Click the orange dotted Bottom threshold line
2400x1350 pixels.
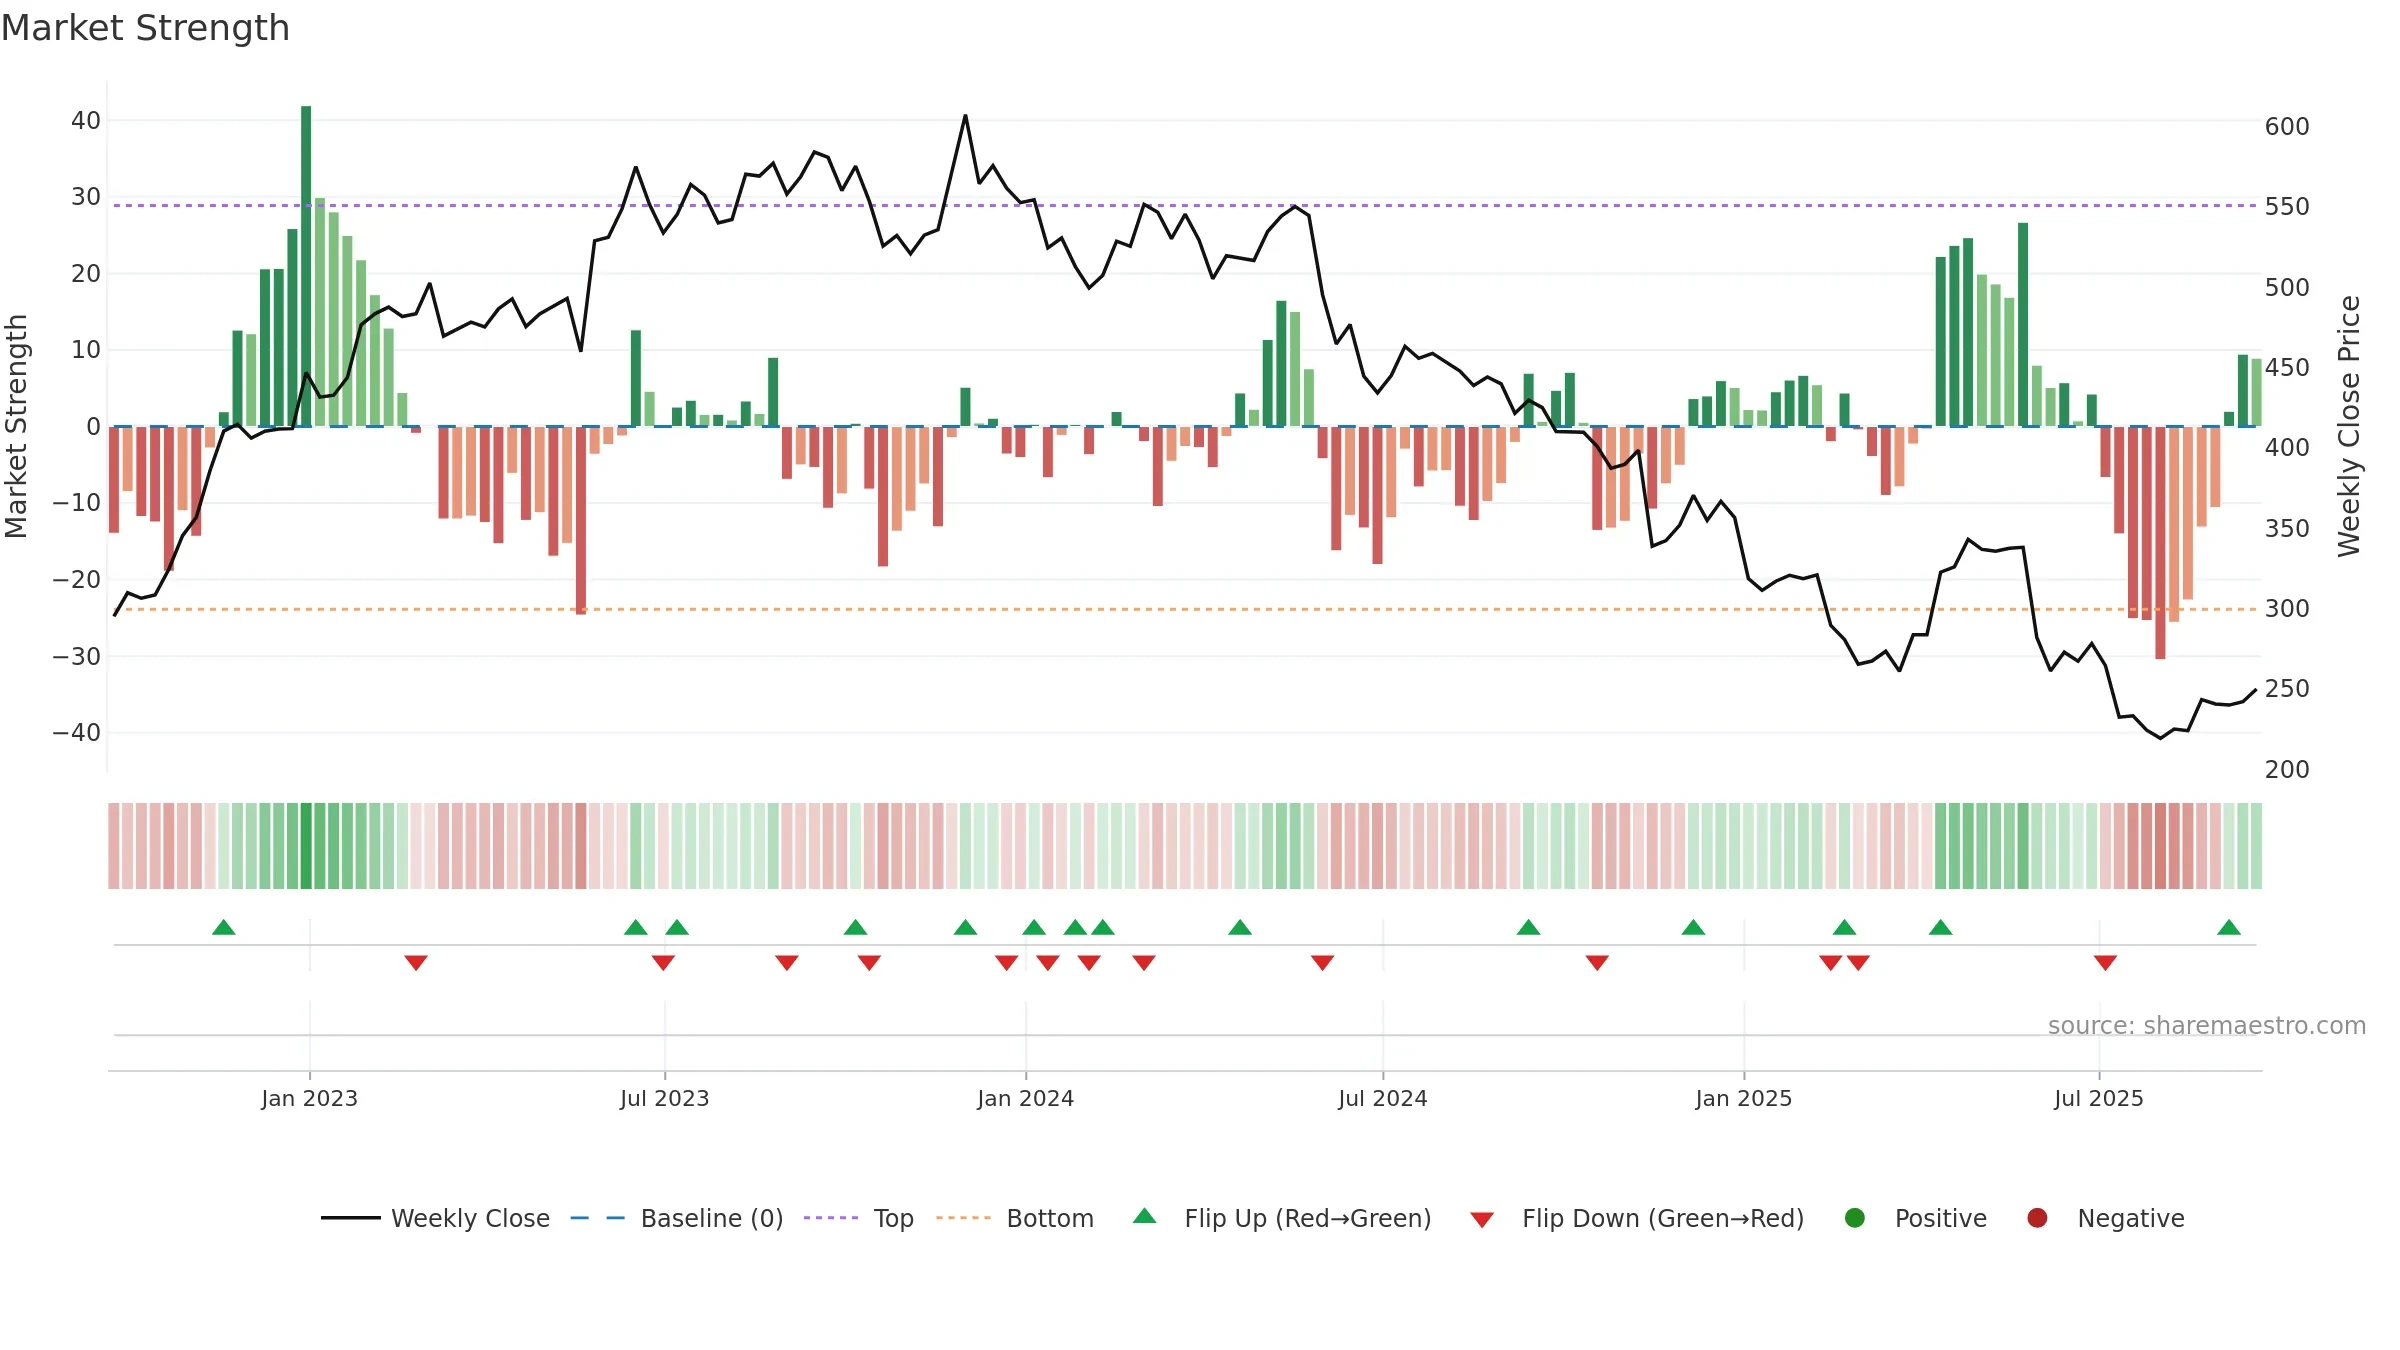[x=1185, y=609]
